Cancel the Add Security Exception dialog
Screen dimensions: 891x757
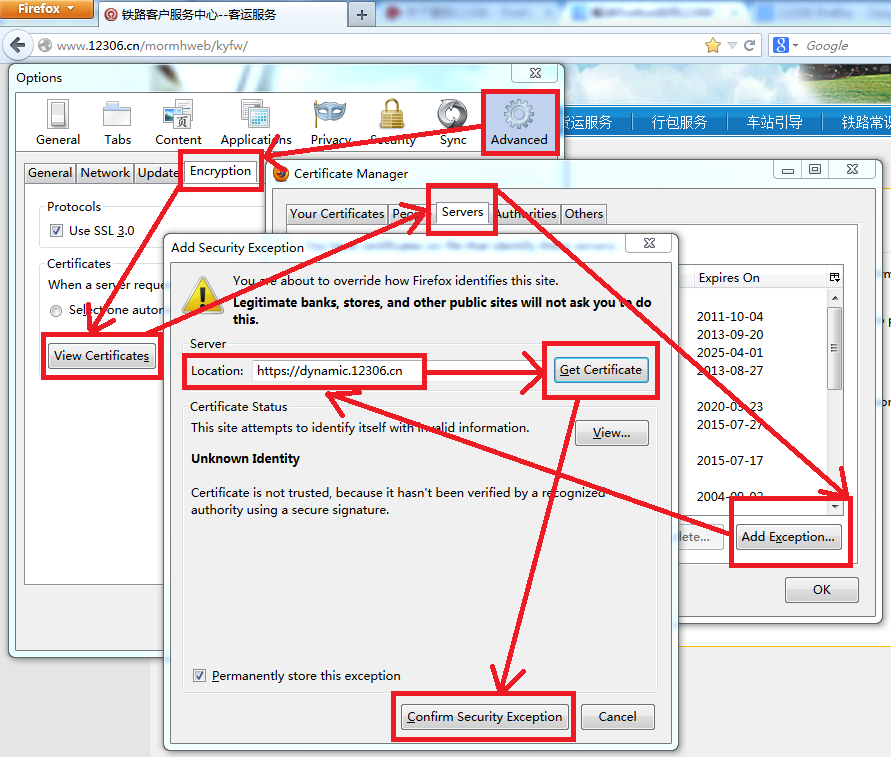618,717
